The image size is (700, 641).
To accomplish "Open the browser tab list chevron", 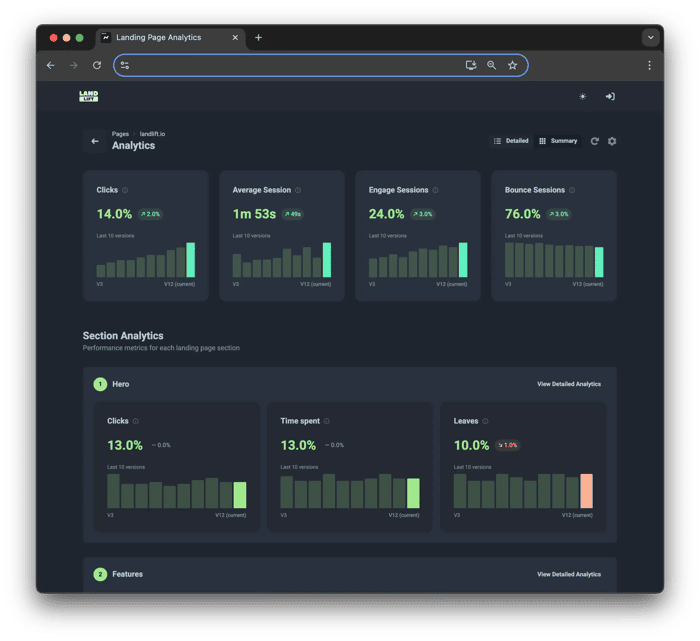I will [x=650, y=37].
